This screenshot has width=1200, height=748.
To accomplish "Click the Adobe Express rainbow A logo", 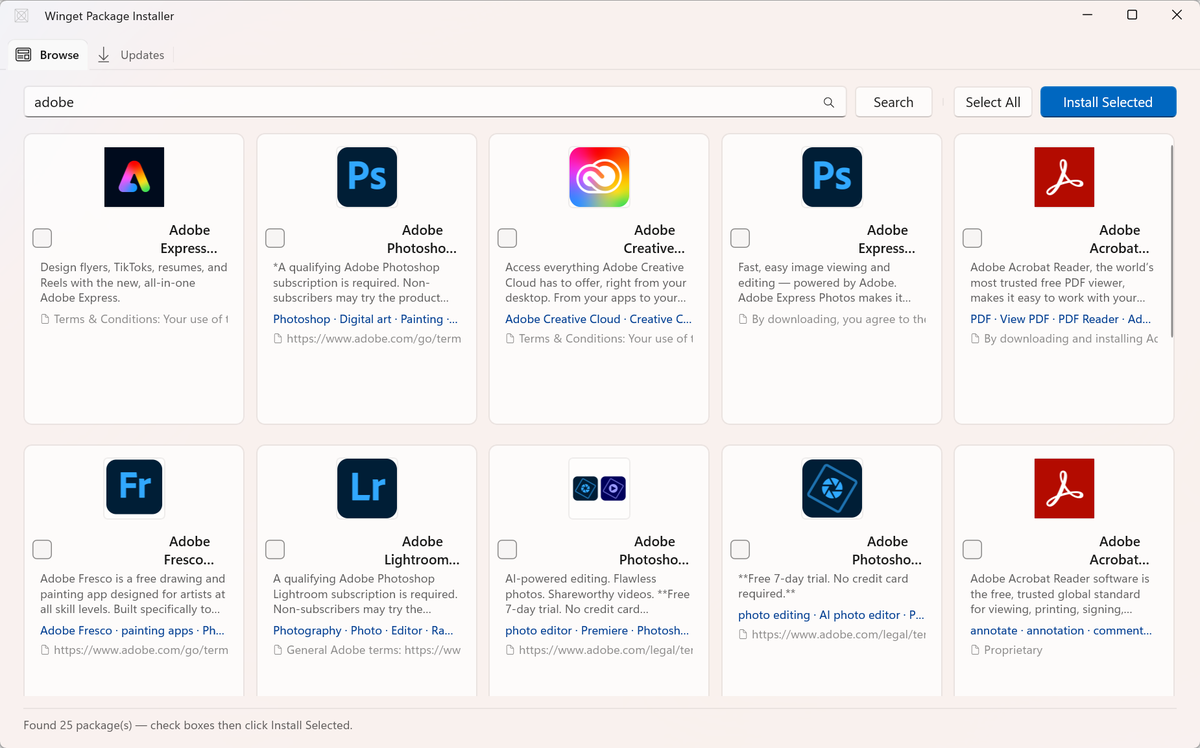I will (134, 177).
